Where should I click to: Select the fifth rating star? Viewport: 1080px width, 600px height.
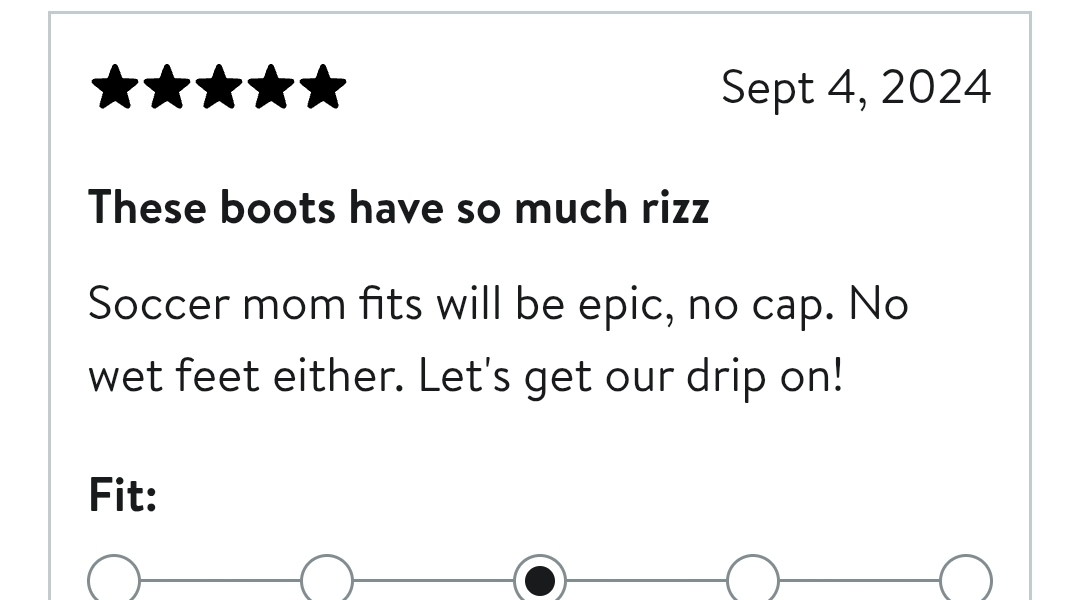click(x=323, y=88)
